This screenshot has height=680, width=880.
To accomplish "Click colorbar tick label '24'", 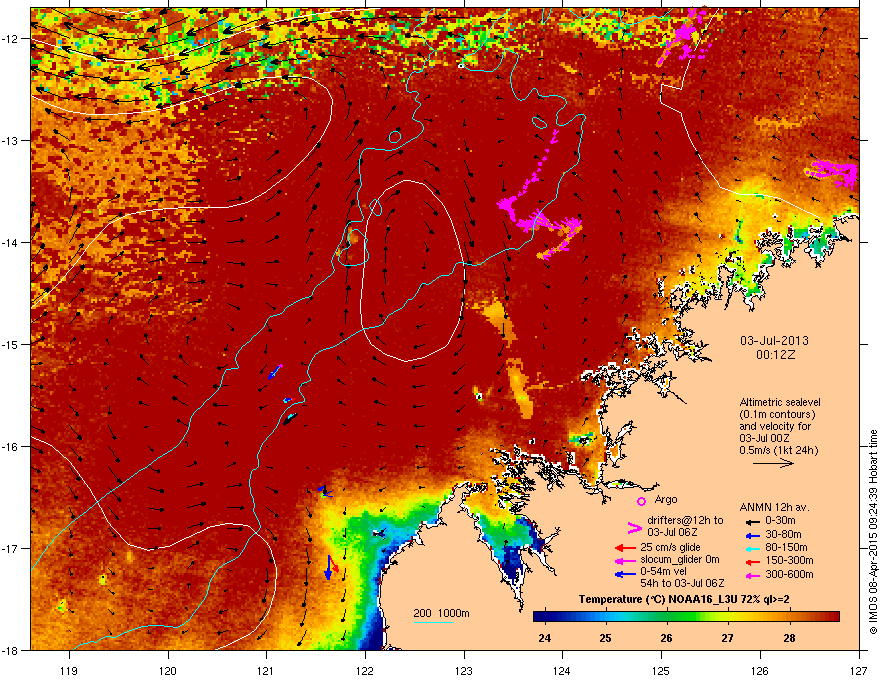I will [x=544, y=638].
